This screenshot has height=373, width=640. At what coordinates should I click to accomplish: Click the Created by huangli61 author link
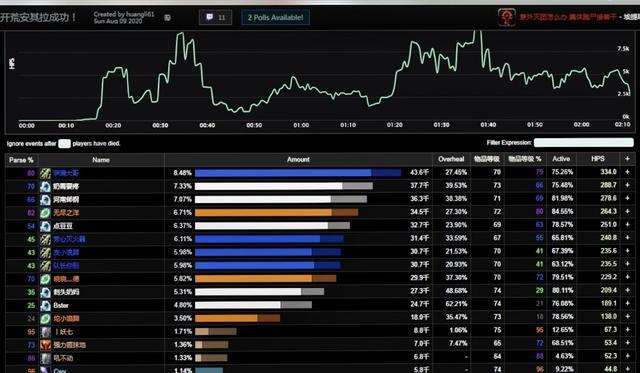[124, 14]
